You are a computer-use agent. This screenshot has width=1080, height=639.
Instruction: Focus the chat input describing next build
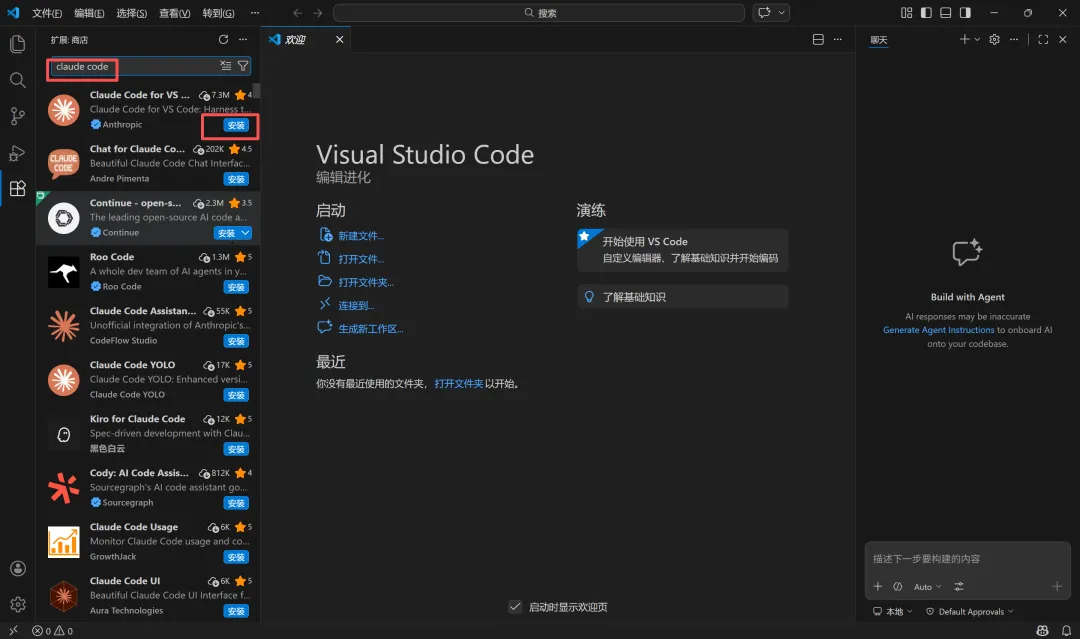pos(967,558)
